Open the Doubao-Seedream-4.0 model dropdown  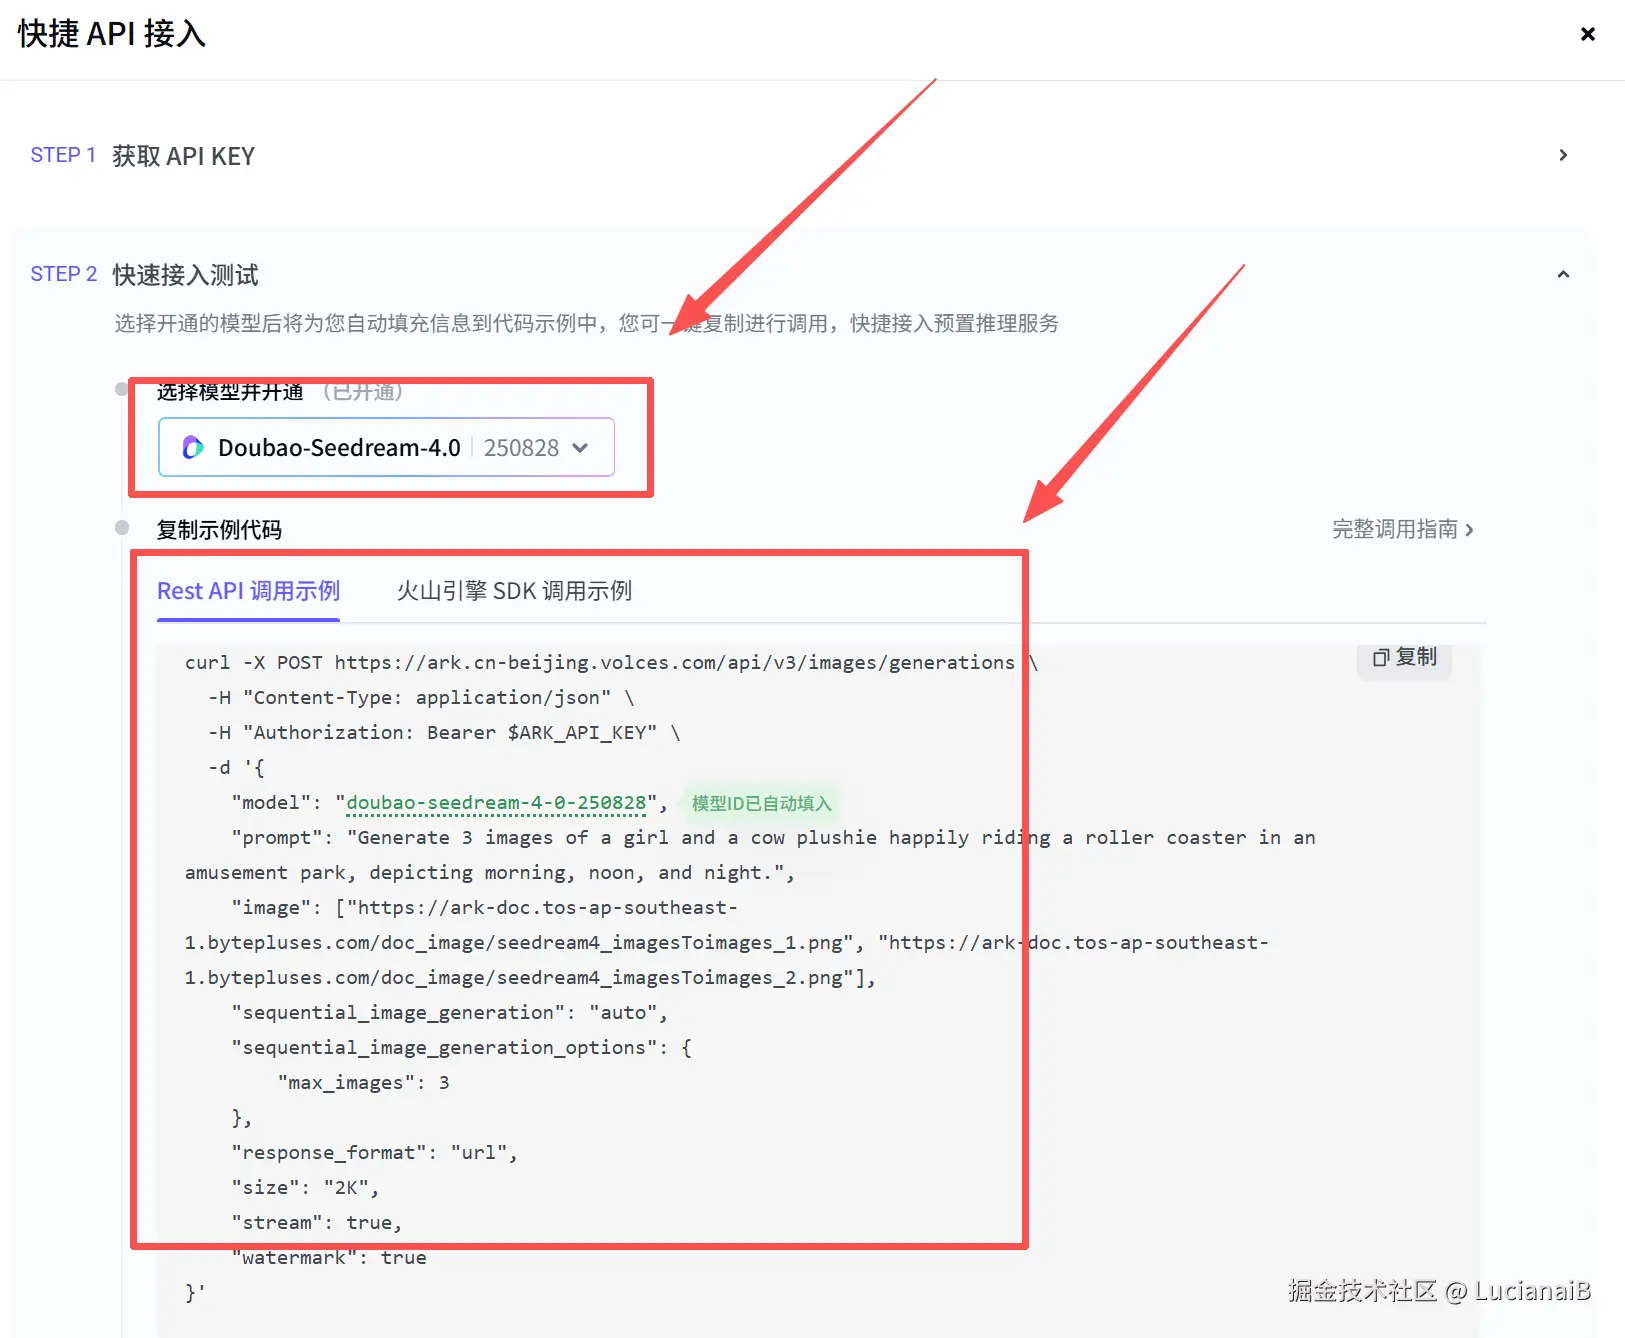(386, 447)
